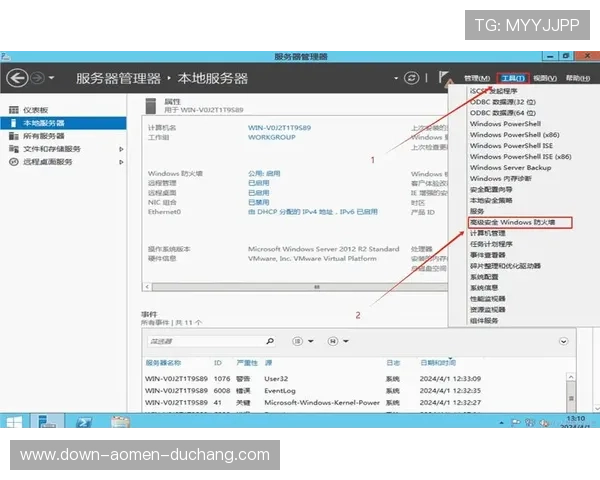Expand 远程桌面服务 arrow
The width and height of the screenshot is (600, 480).
121,162
